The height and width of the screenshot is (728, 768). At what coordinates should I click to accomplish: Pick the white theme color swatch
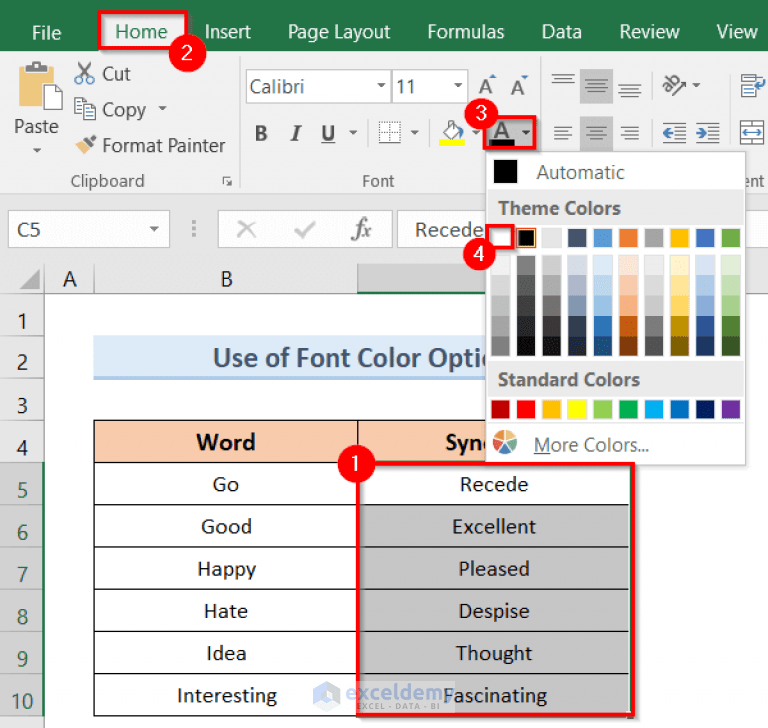[501, 238]
